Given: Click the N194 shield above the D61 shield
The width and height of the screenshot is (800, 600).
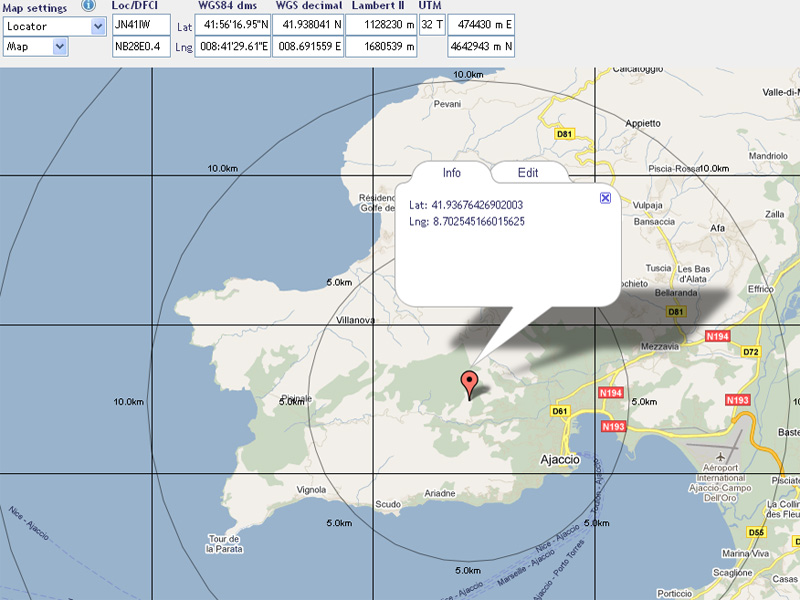Looking at the screenshot, I should 611,393.
